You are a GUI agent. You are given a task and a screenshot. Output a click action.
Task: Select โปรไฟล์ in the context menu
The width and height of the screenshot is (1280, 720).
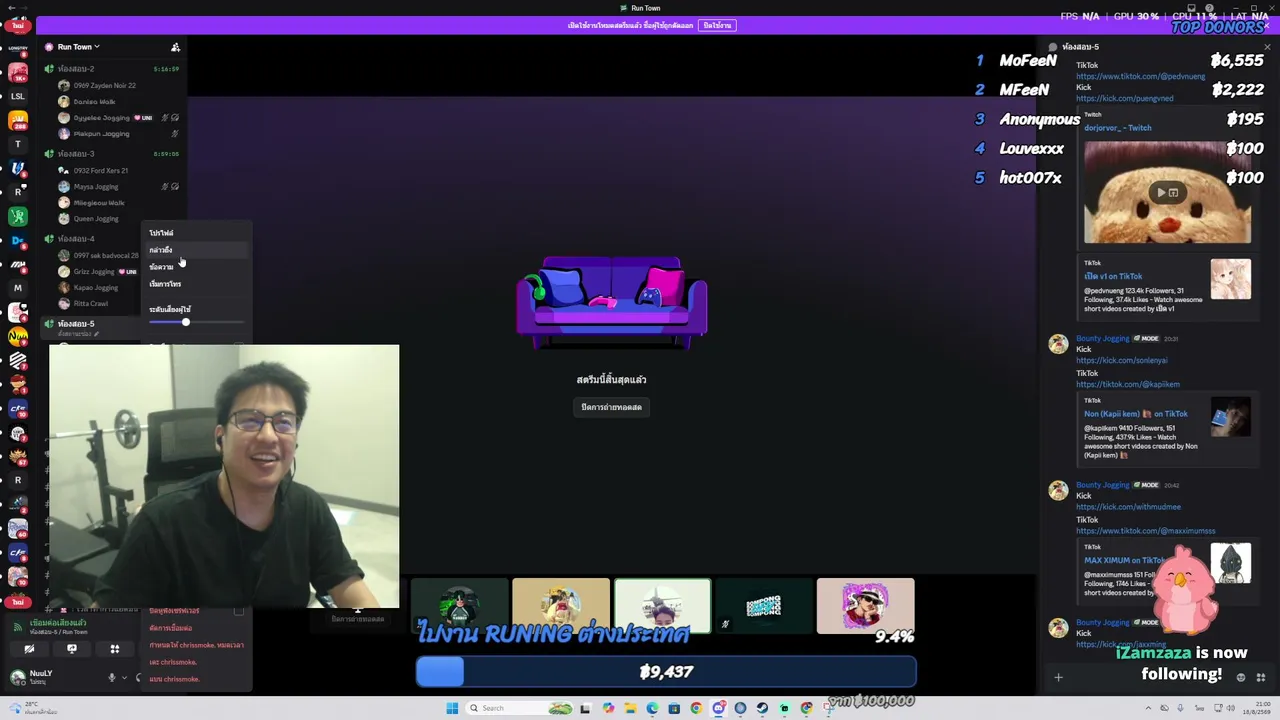[196, 233]
